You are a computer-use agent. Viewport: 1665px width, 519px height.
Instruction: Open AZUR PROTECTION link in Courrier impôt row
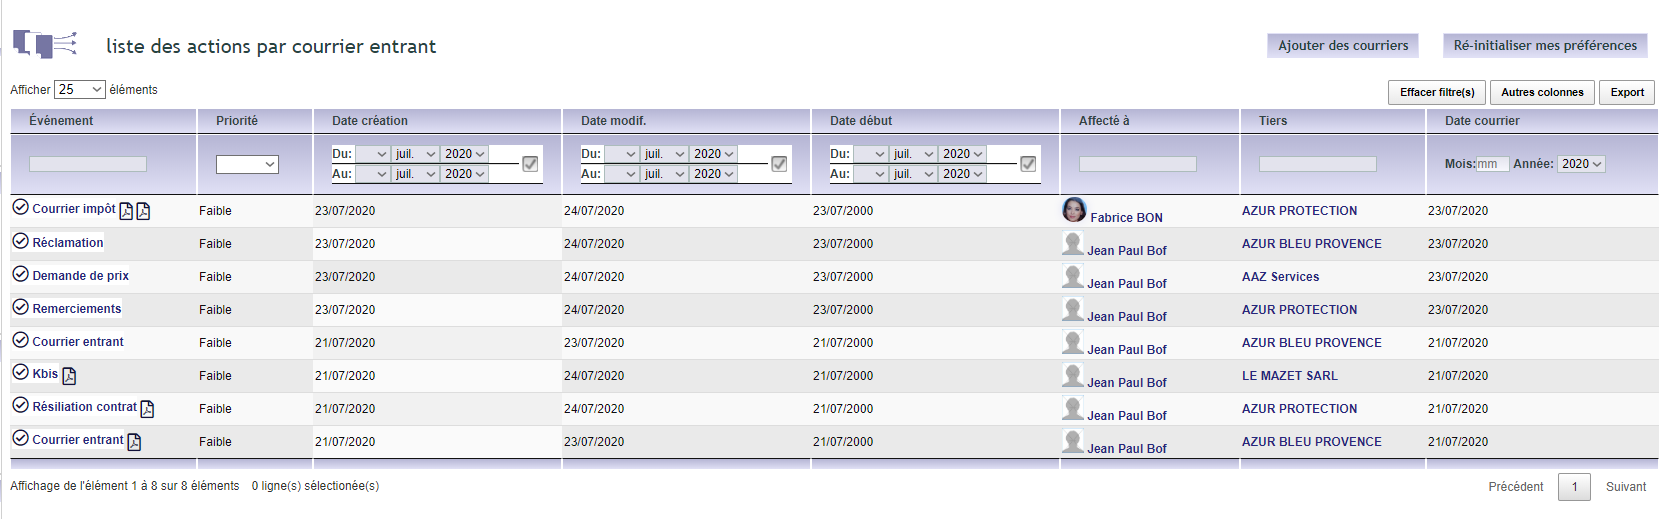click(1300, 211)
